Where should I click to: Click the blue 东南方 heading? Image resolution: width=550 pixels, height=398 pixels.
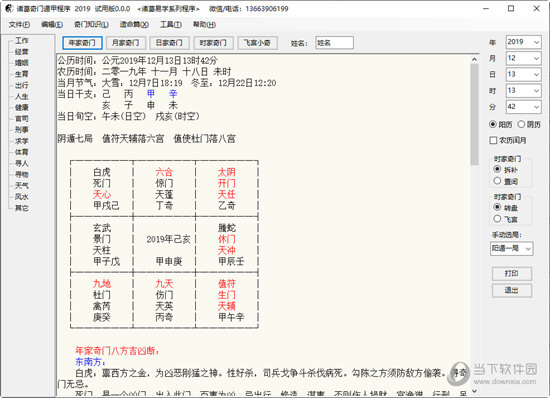[x=90, y=362]
